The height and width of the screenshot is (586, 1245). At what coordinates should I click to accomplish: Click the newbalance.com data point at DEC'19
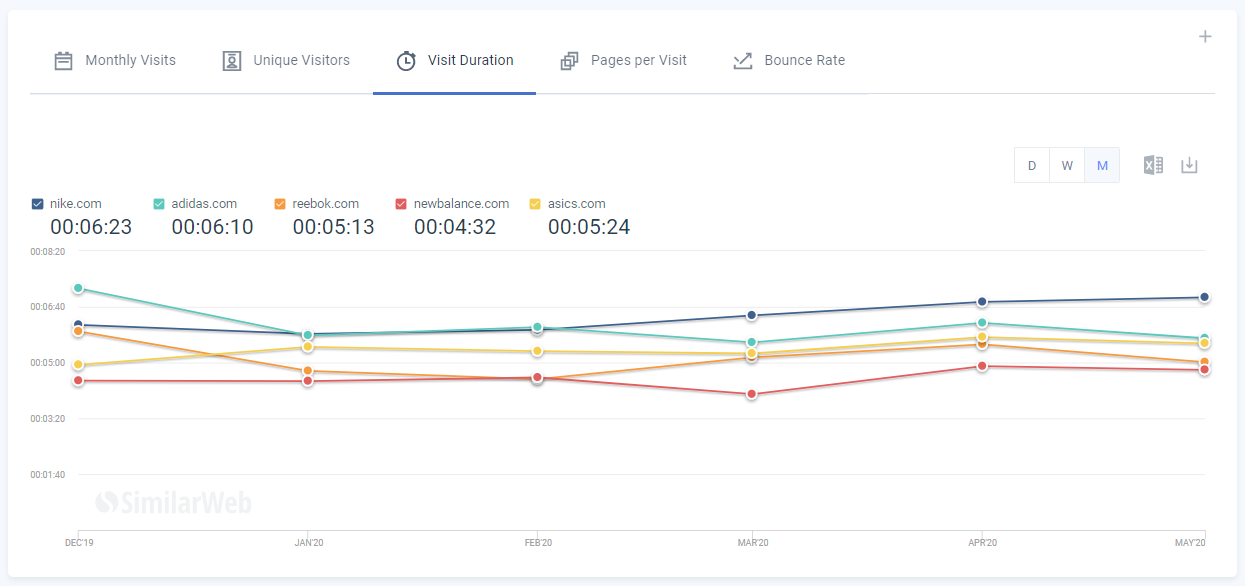78,380
